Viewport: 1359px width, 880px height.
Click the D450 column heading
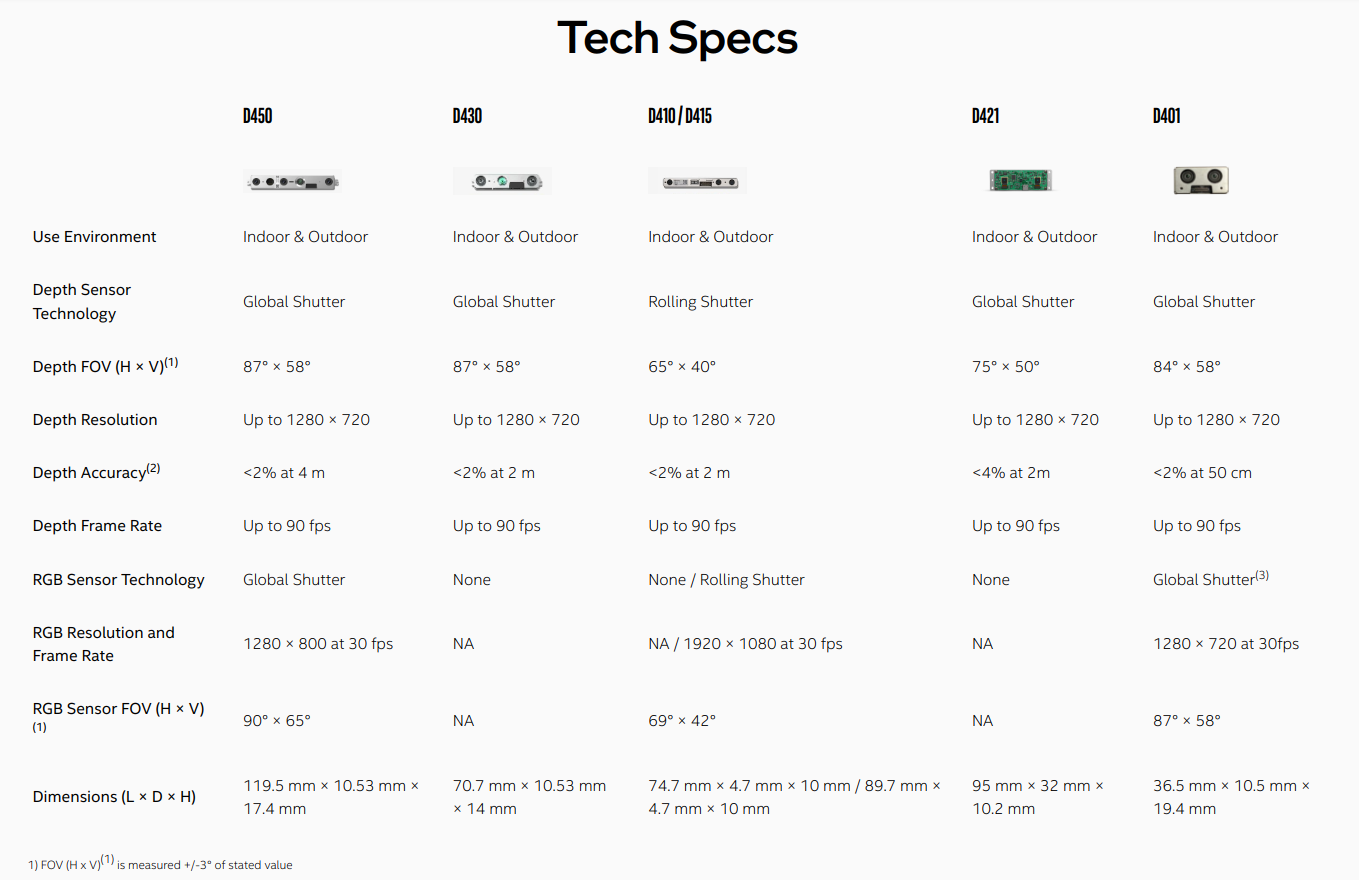(257, 116)
